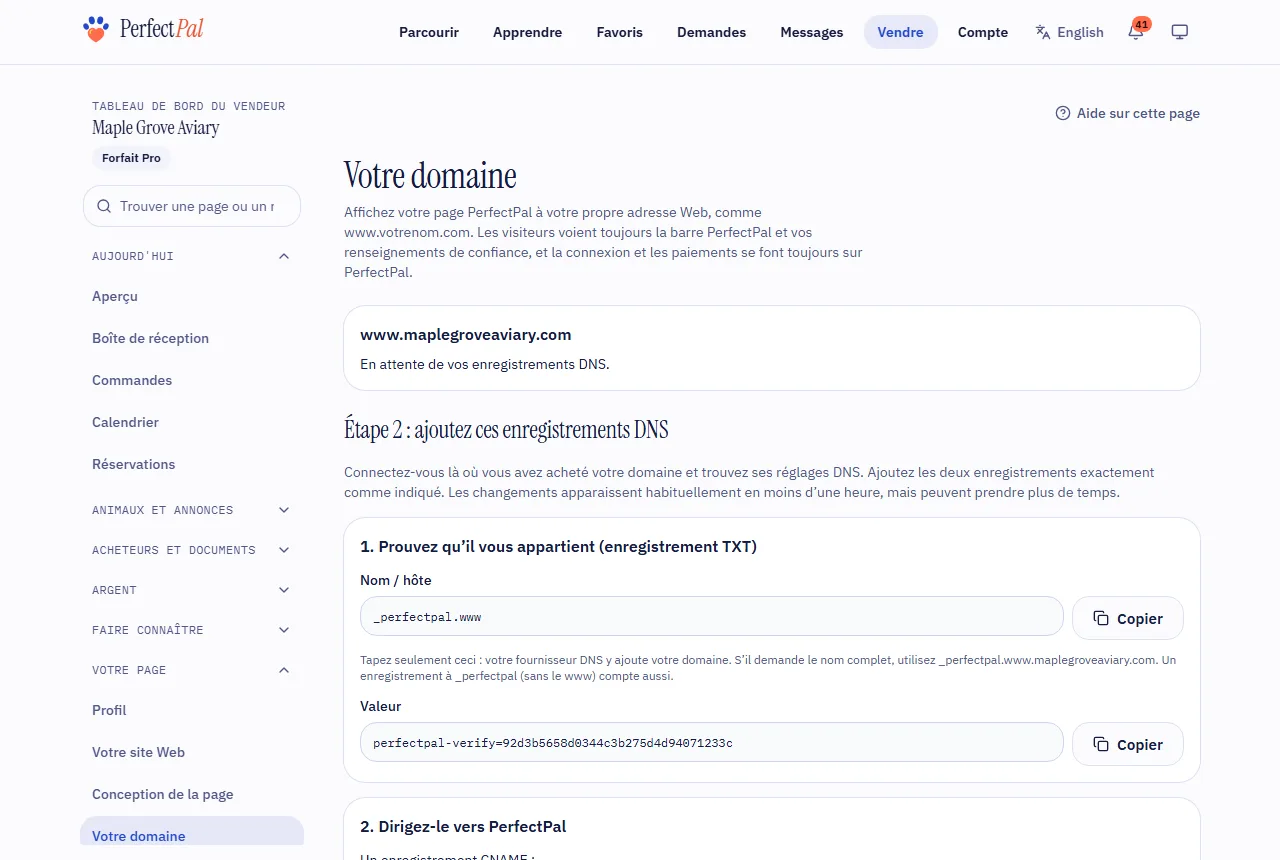Viewport: 1280px width, 860px height.
Task: Click the Maple Grove Aviary seller name
Action: click(156, 128)
